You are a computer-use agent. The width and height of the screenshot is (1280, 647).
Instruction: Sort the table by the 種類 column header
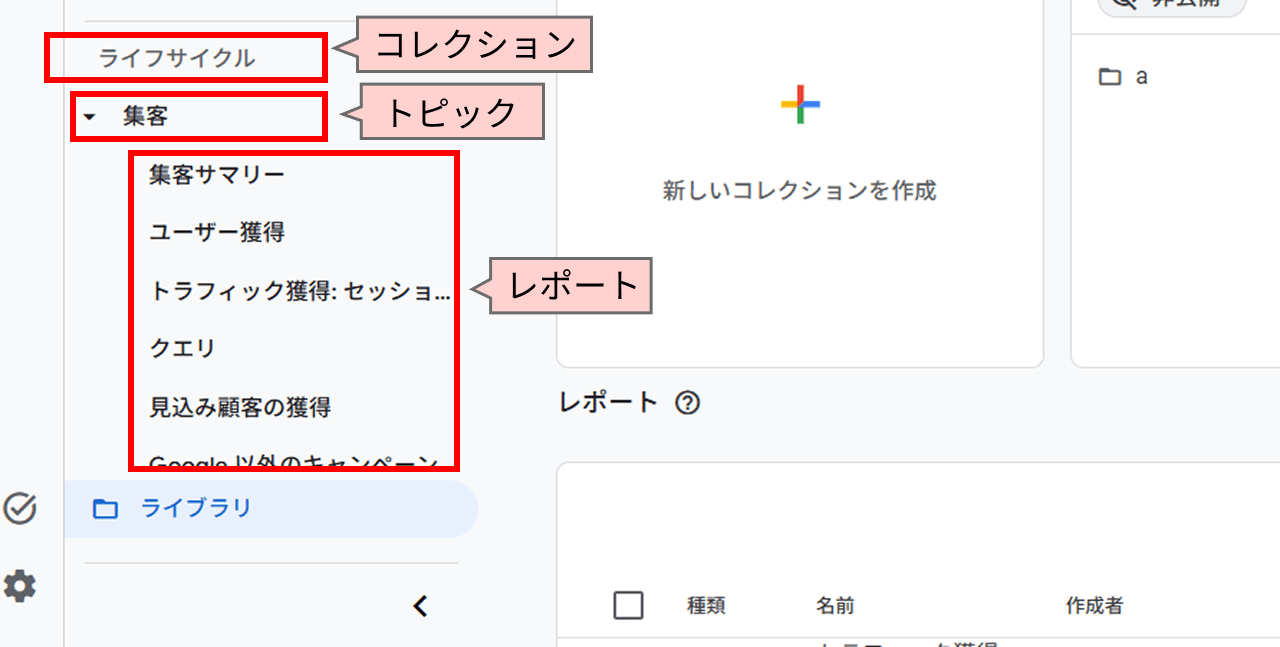coord(706,606)
